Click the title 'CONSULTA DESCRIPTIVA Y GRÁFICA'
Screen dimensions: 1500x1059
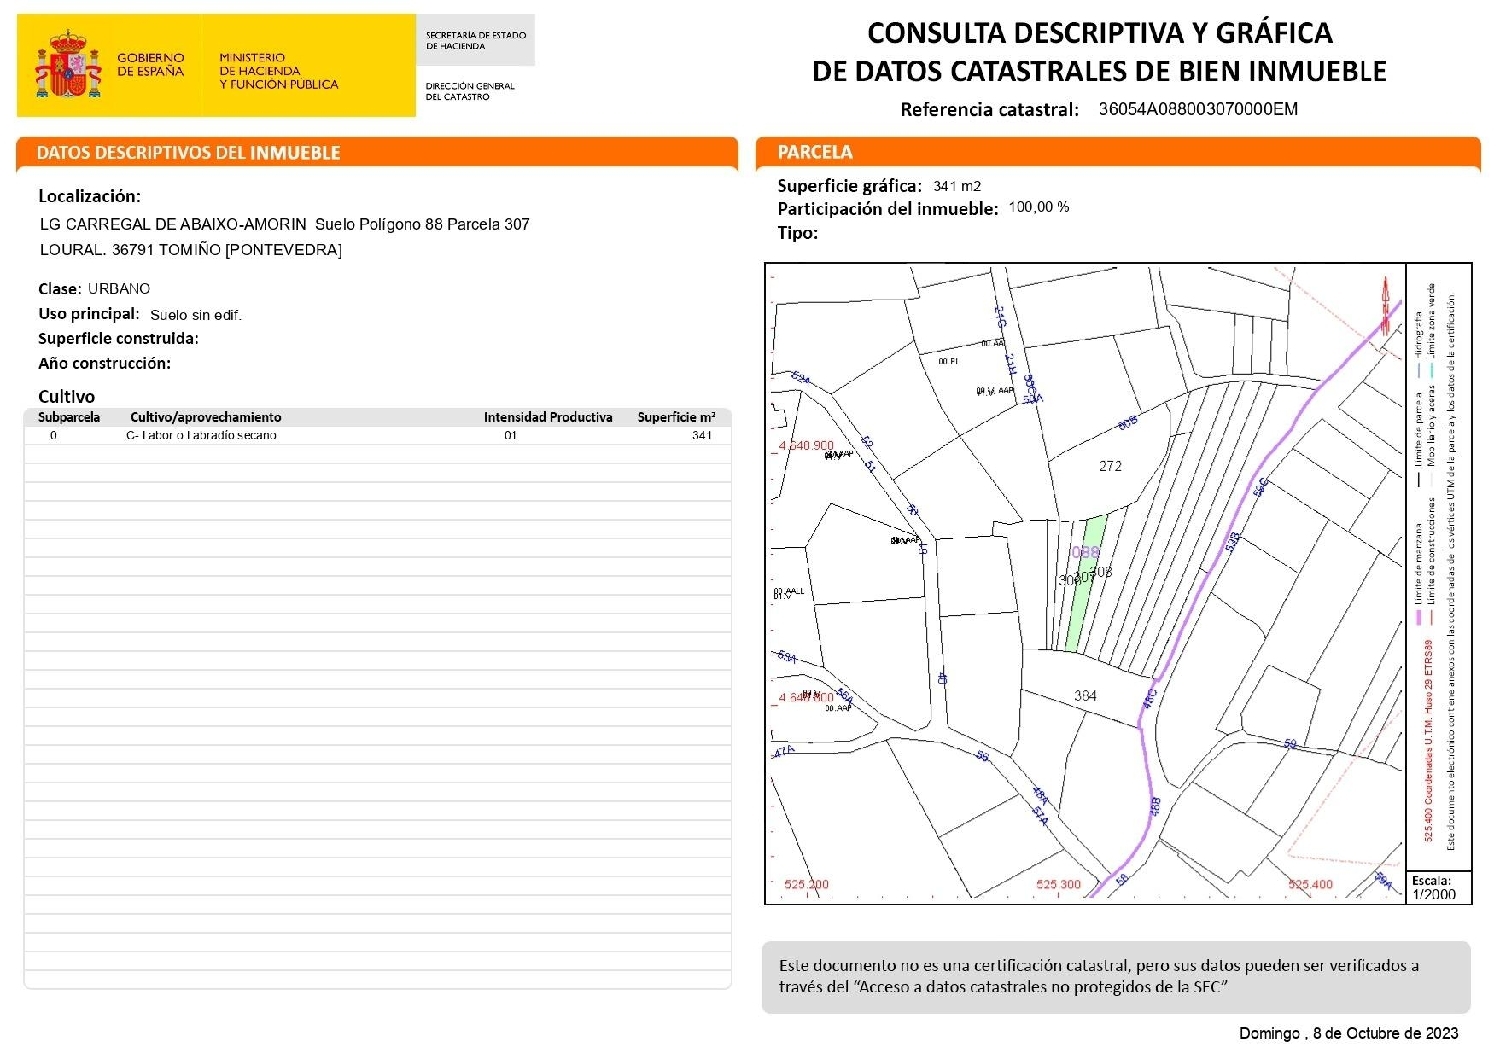click(1100, 33)
